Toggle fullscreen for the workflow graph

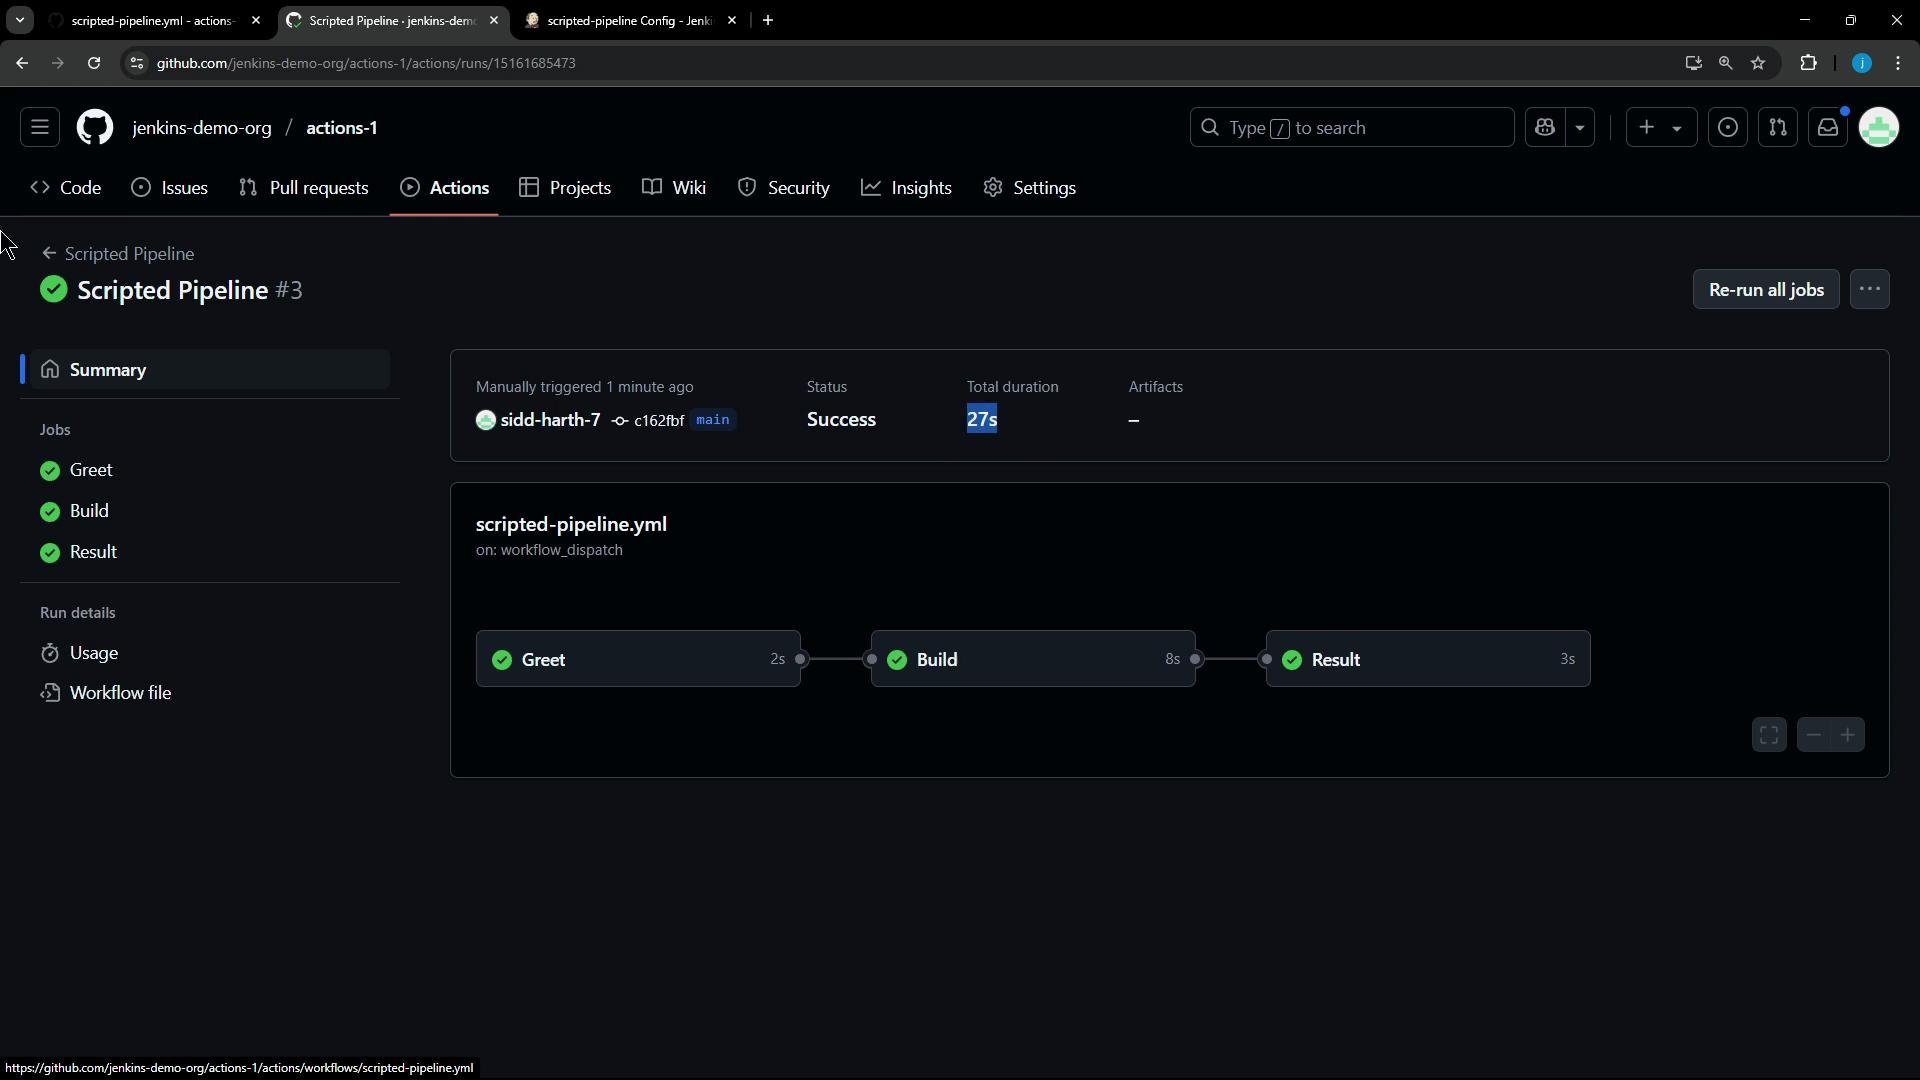1769,735
